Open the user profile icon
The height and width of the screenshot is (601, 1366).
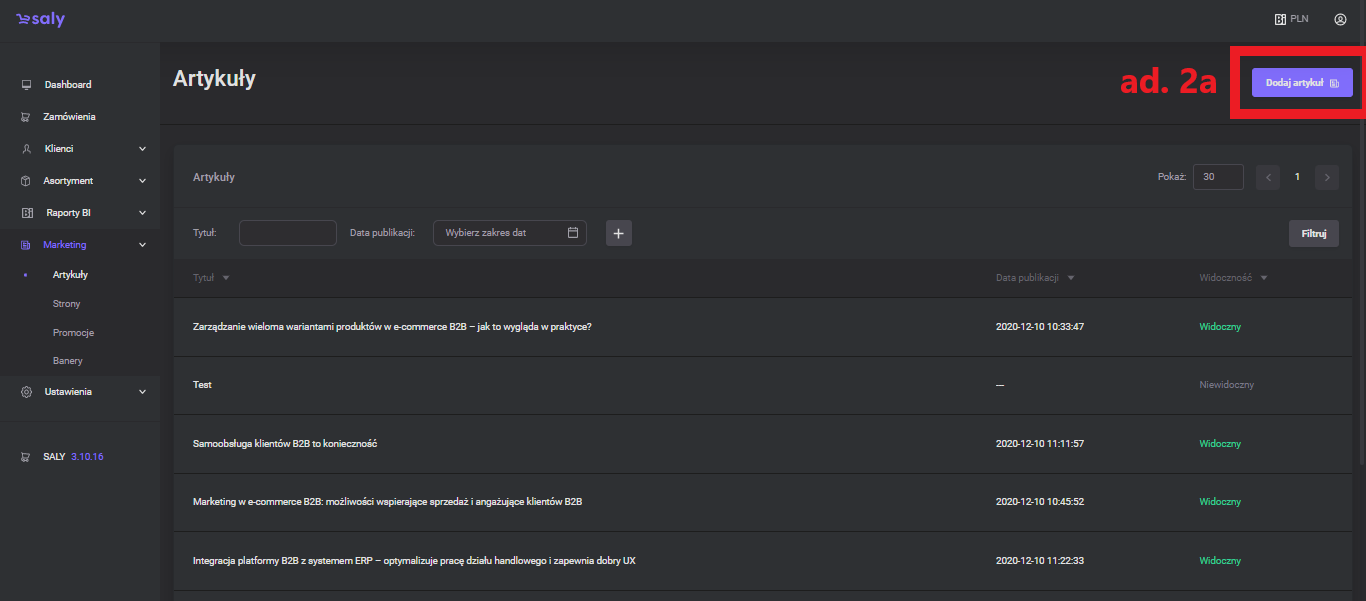(x=1340, y=19)
